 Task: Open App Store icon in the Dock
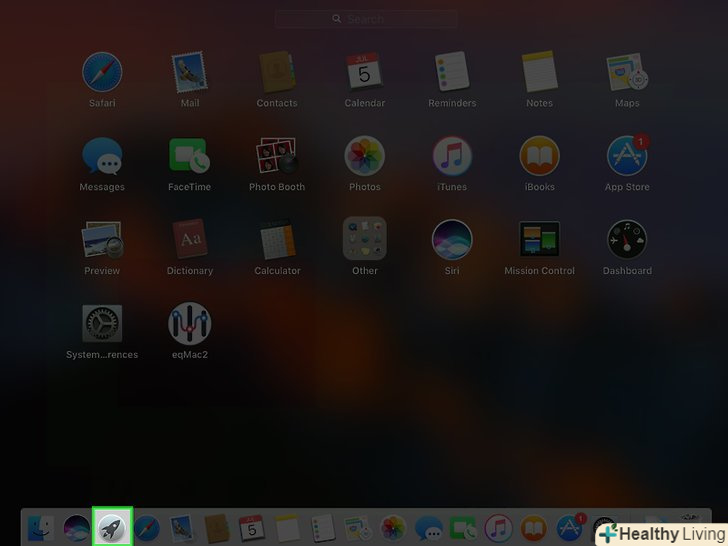point(569,527)
